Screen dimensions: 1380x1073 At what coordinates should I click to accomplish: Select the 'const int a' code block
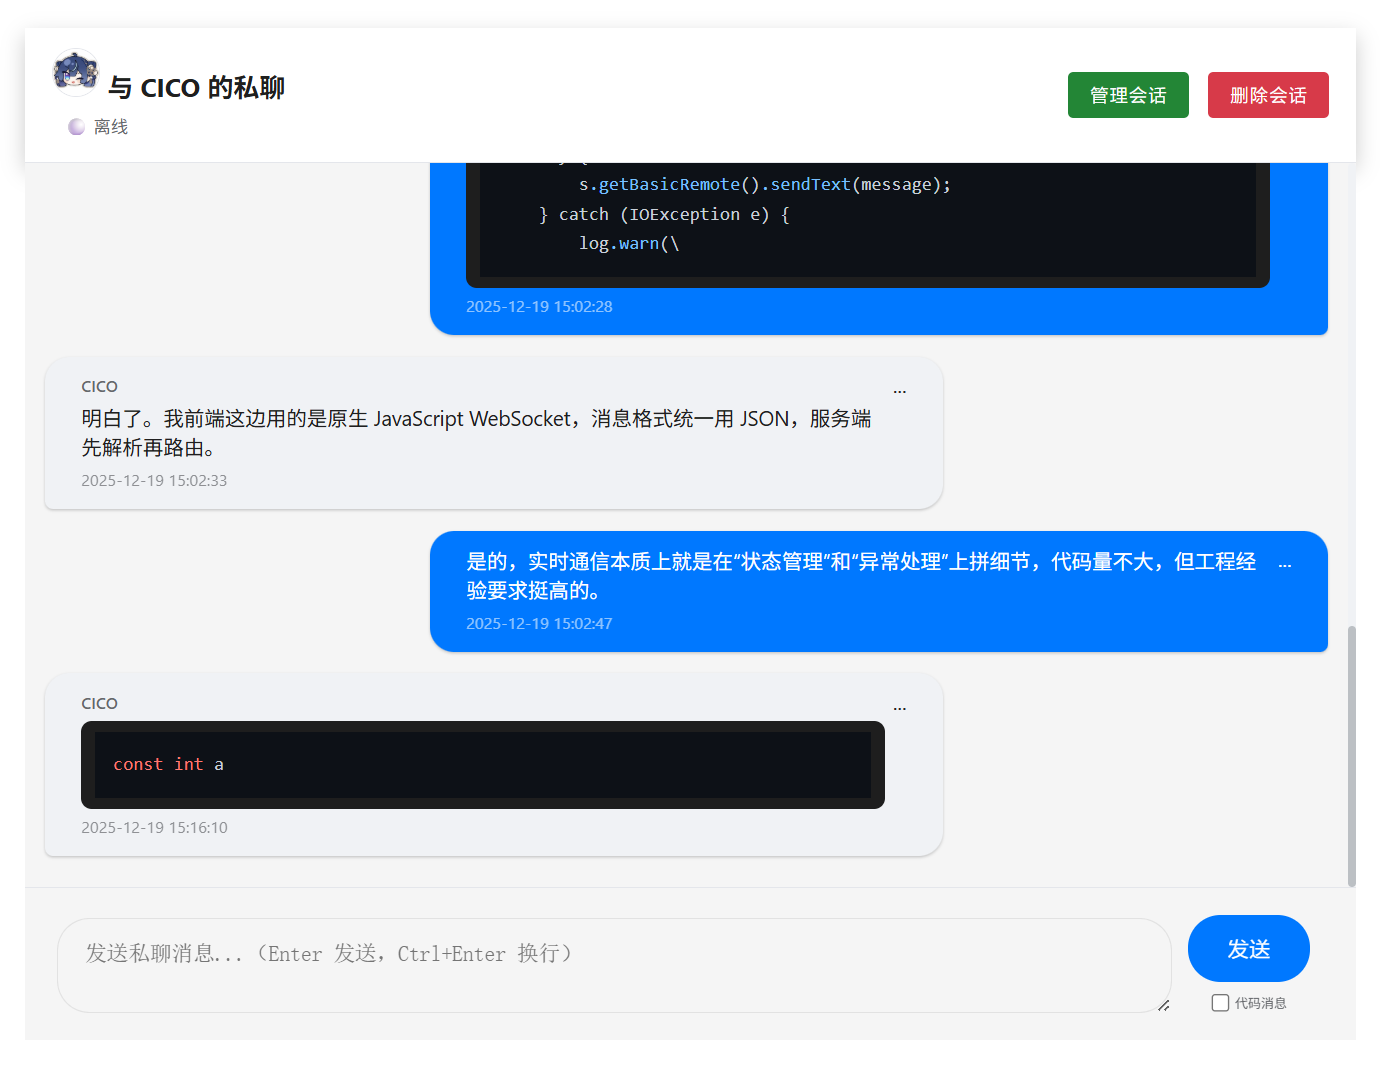[483, 765]
